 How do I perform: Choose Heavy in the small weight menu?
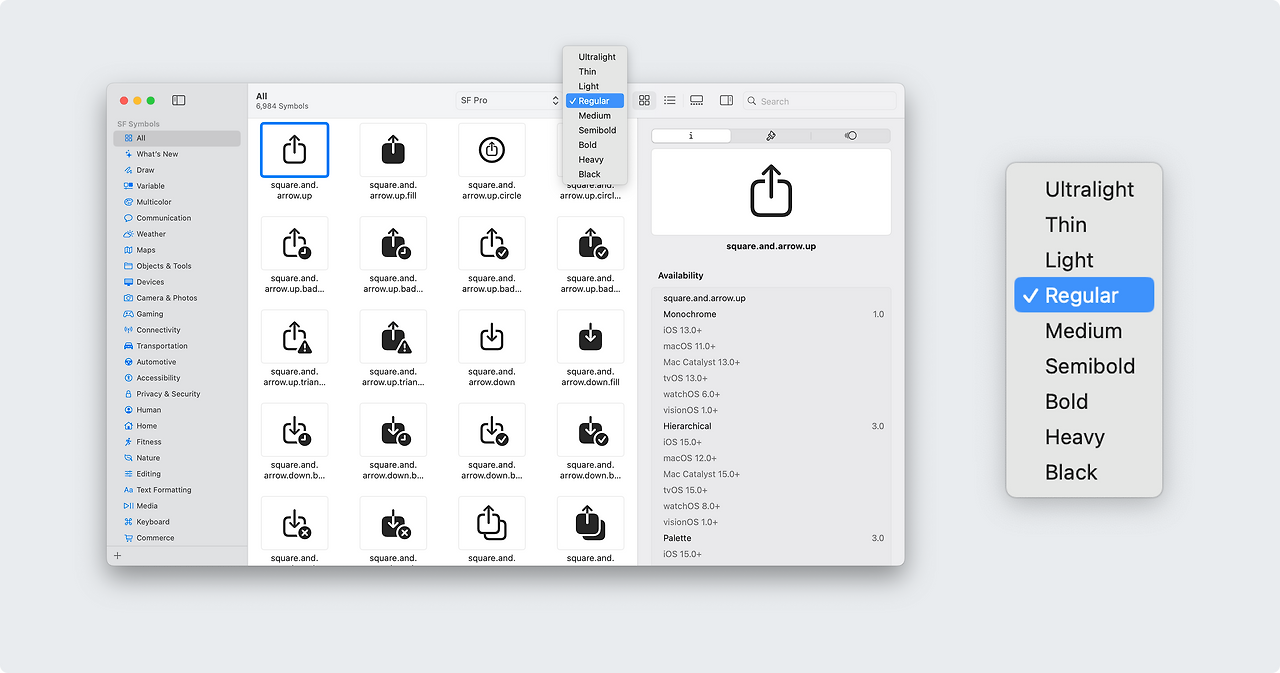click(x=595, y=159)
